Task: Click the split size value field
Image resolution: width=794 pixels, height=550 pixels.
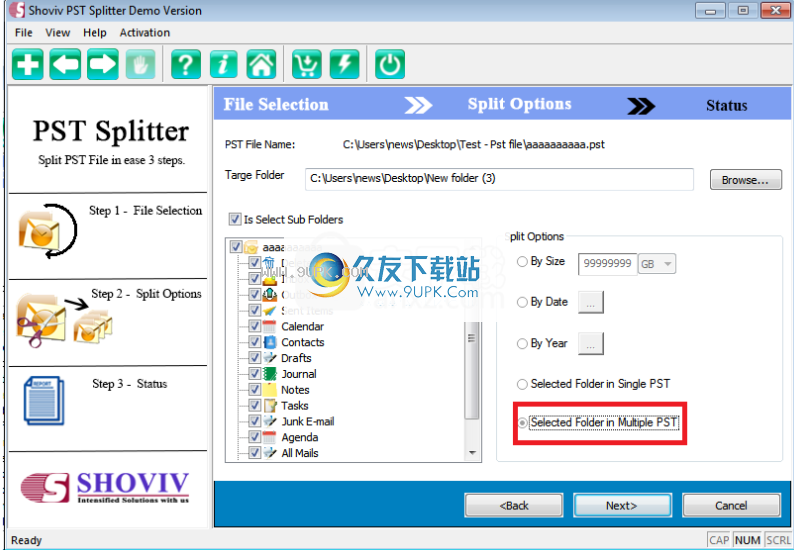Action: tap(607, 264)
